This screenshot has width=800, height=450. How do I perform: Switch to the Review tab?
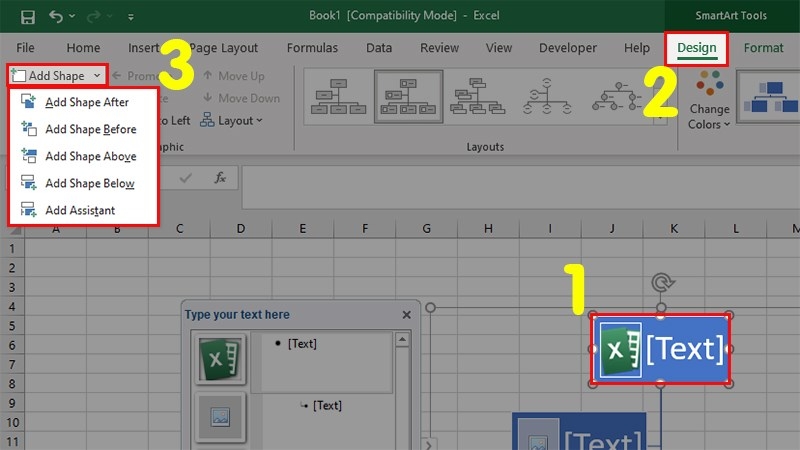click(x=439, y=48)
